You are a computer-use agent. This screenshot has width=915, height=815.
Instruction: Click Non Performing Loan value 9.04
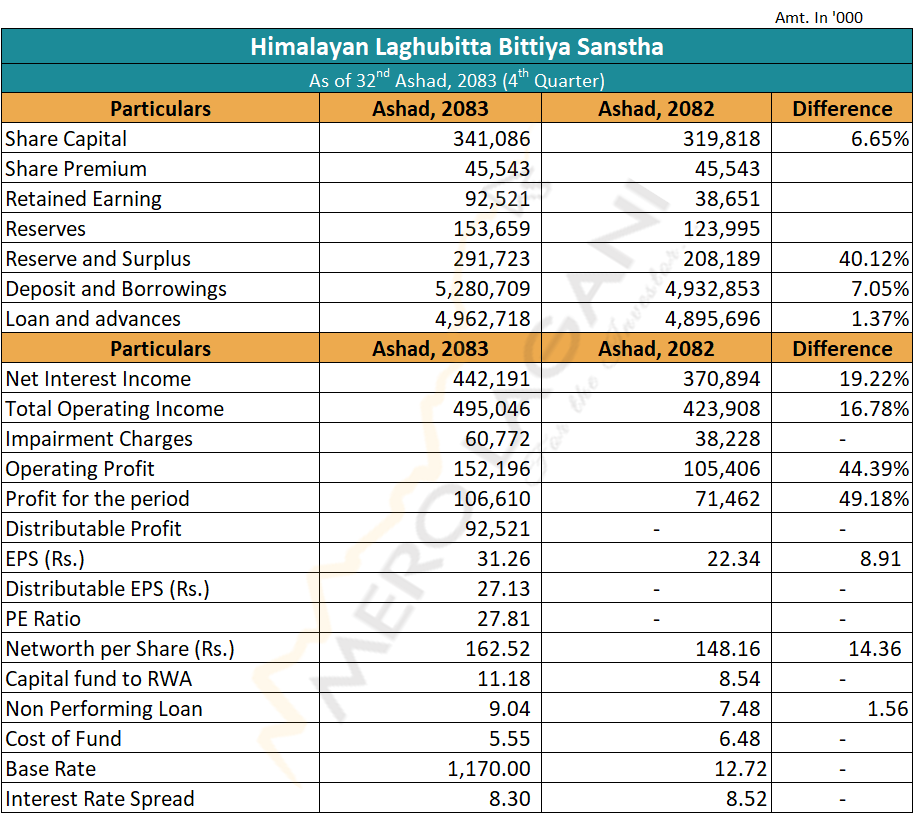point(509,709)
